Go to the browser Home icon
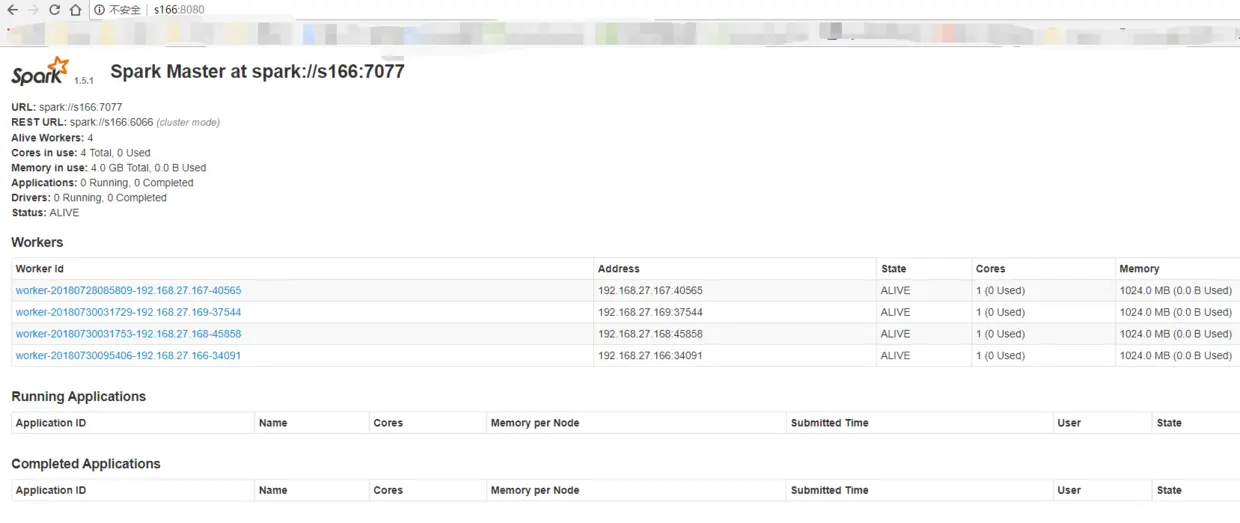Image resolution: width=1240 pixels, height=523 pixels. pyautogui.click(x=76, y=10)
